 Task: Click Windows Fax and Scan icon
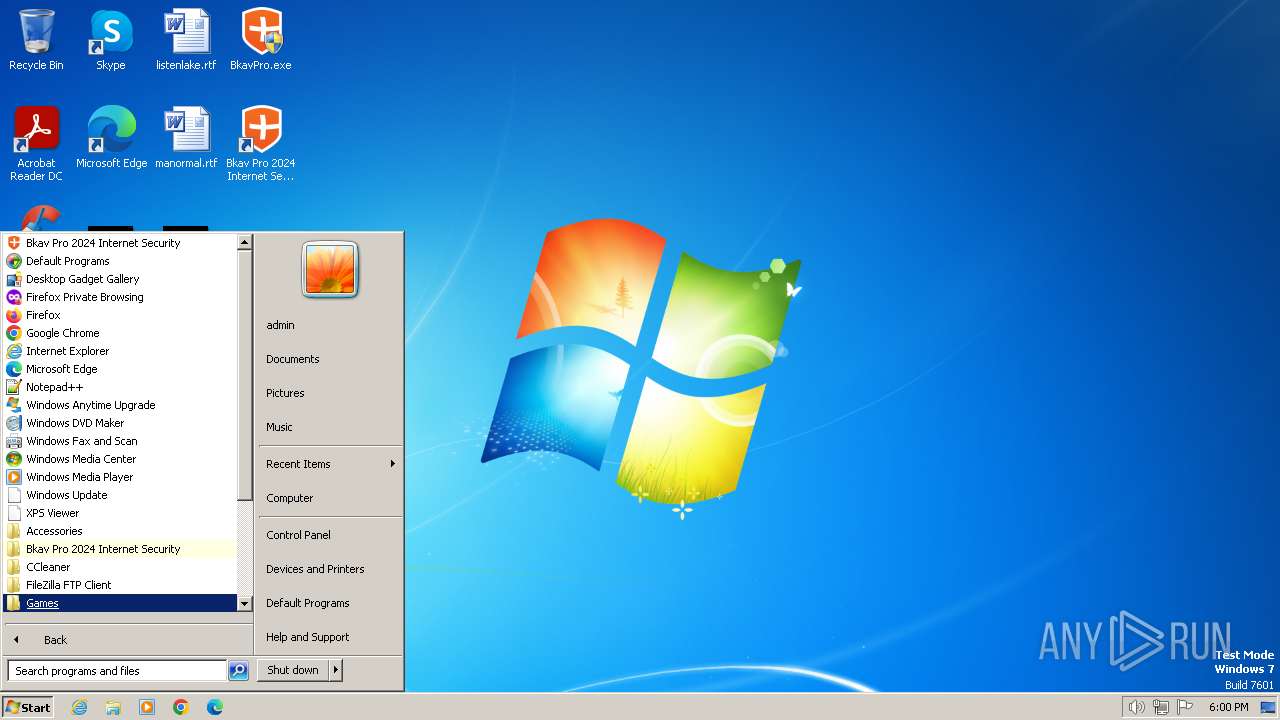coord(14,441)
